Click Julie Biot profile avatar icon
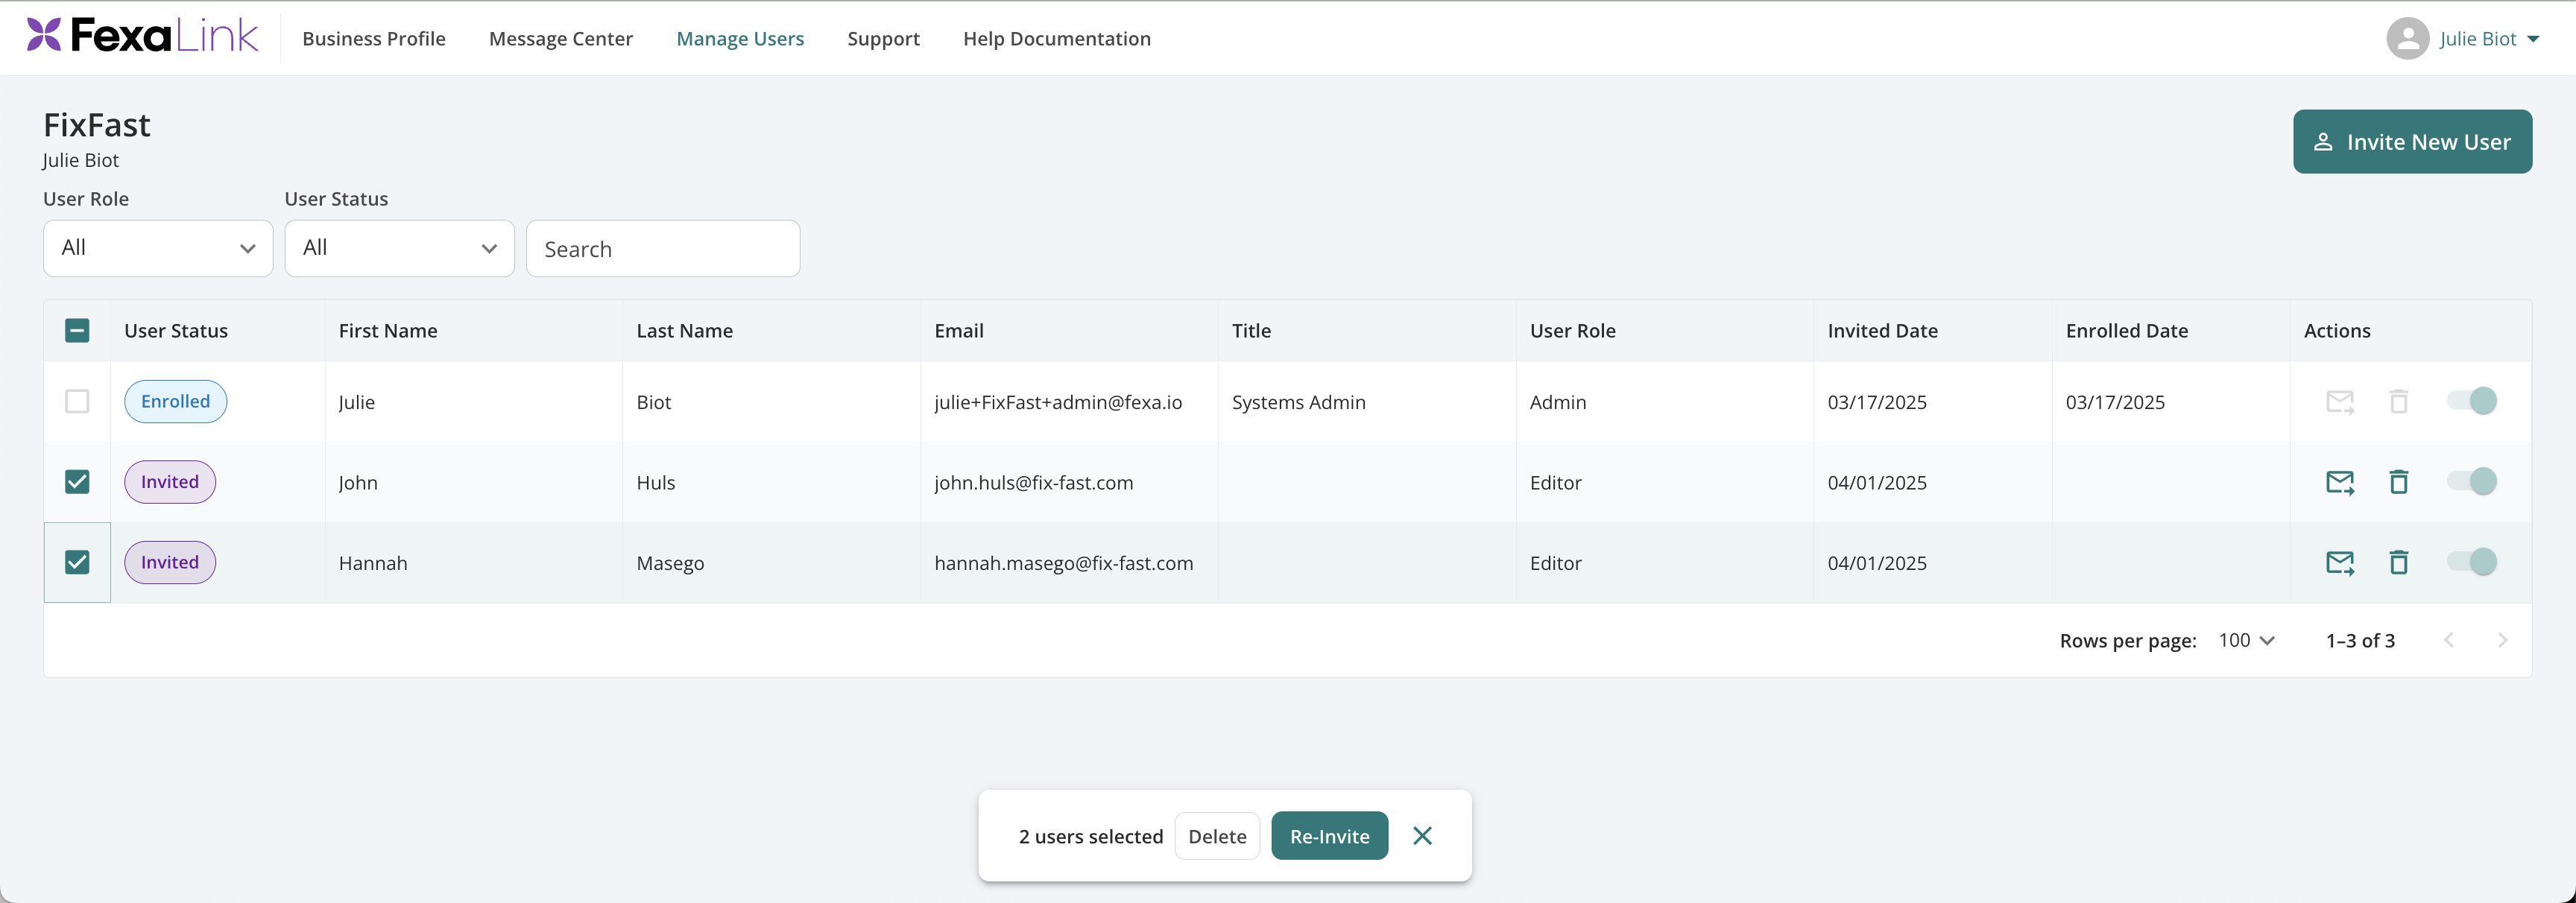The width and height of the screenshot is (2576, 903). (2407, 38)
